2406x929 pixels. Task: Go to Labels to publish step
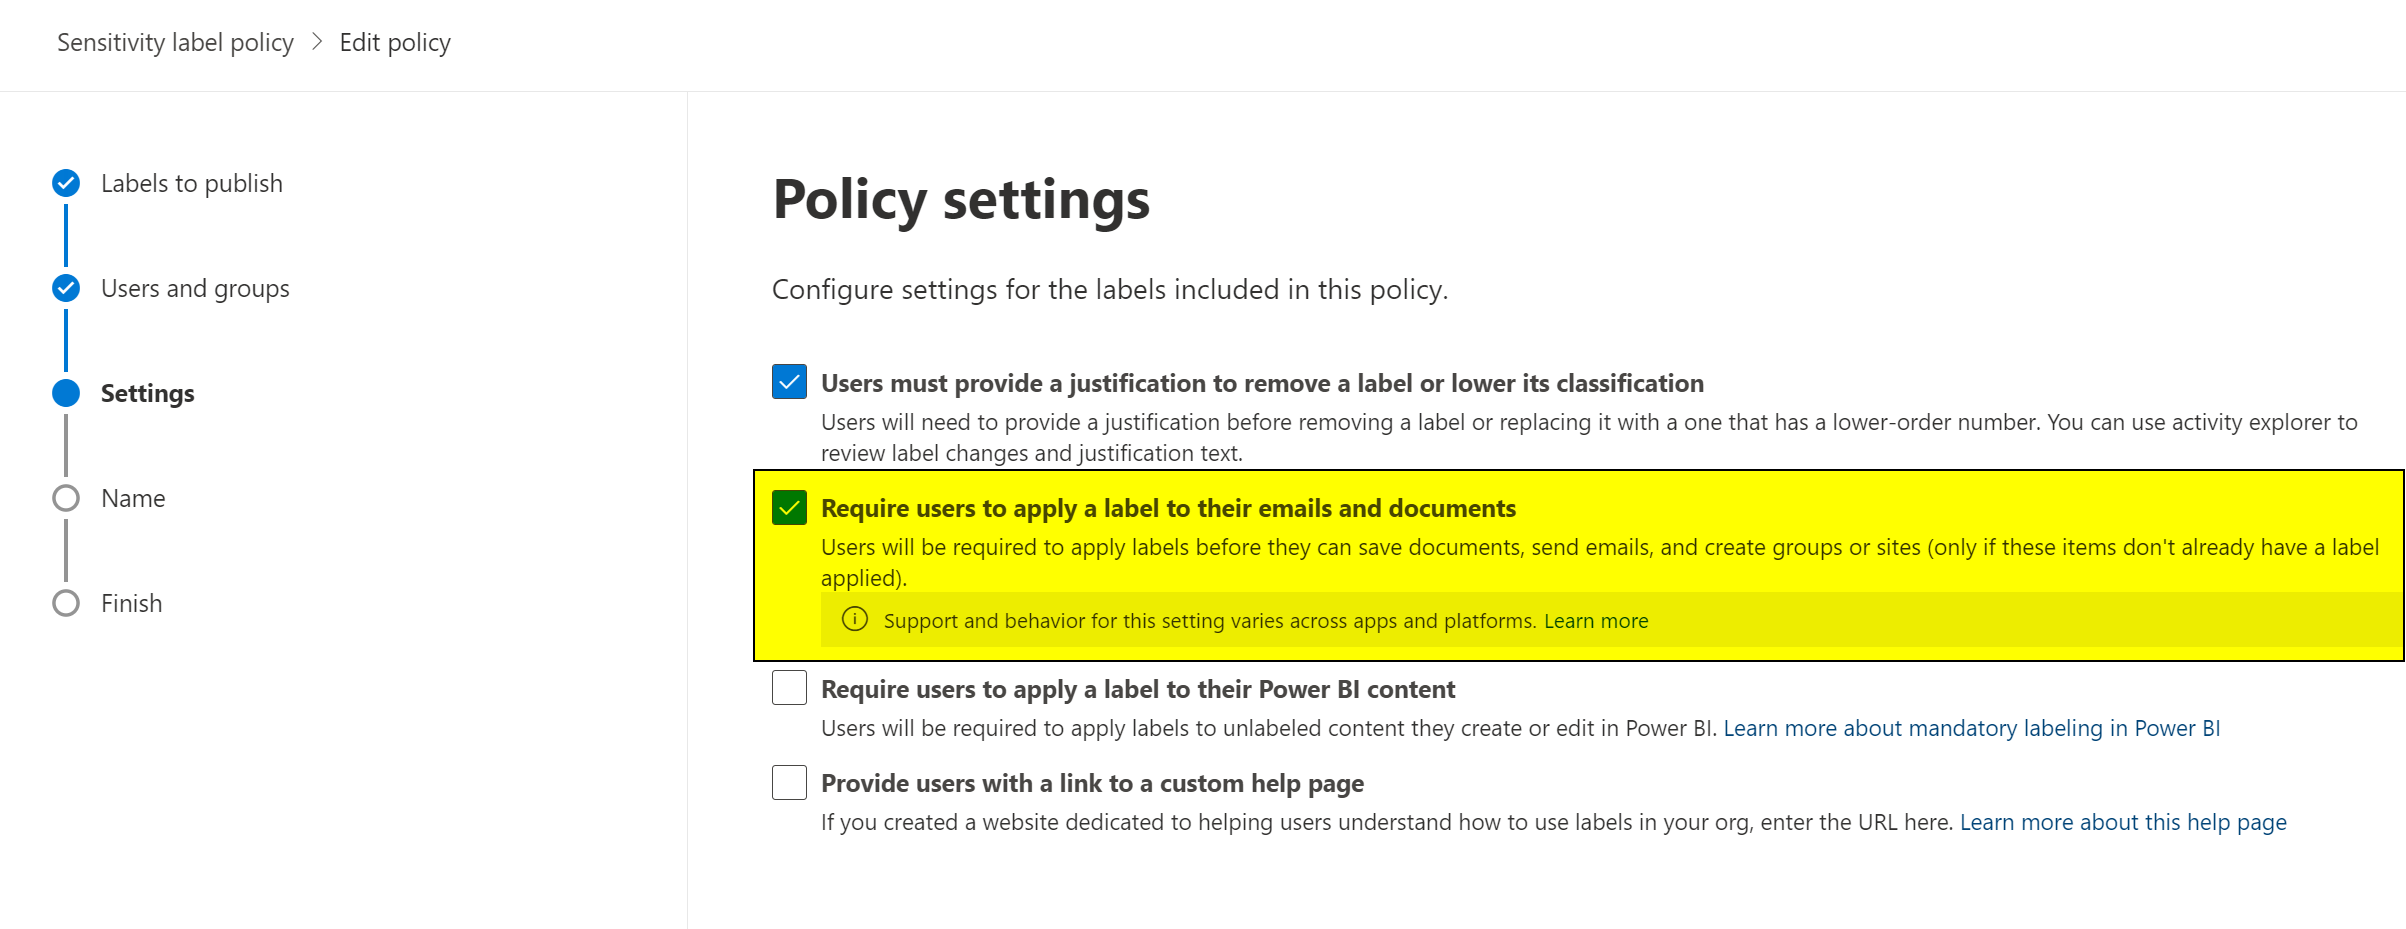[x=192, y=183]
